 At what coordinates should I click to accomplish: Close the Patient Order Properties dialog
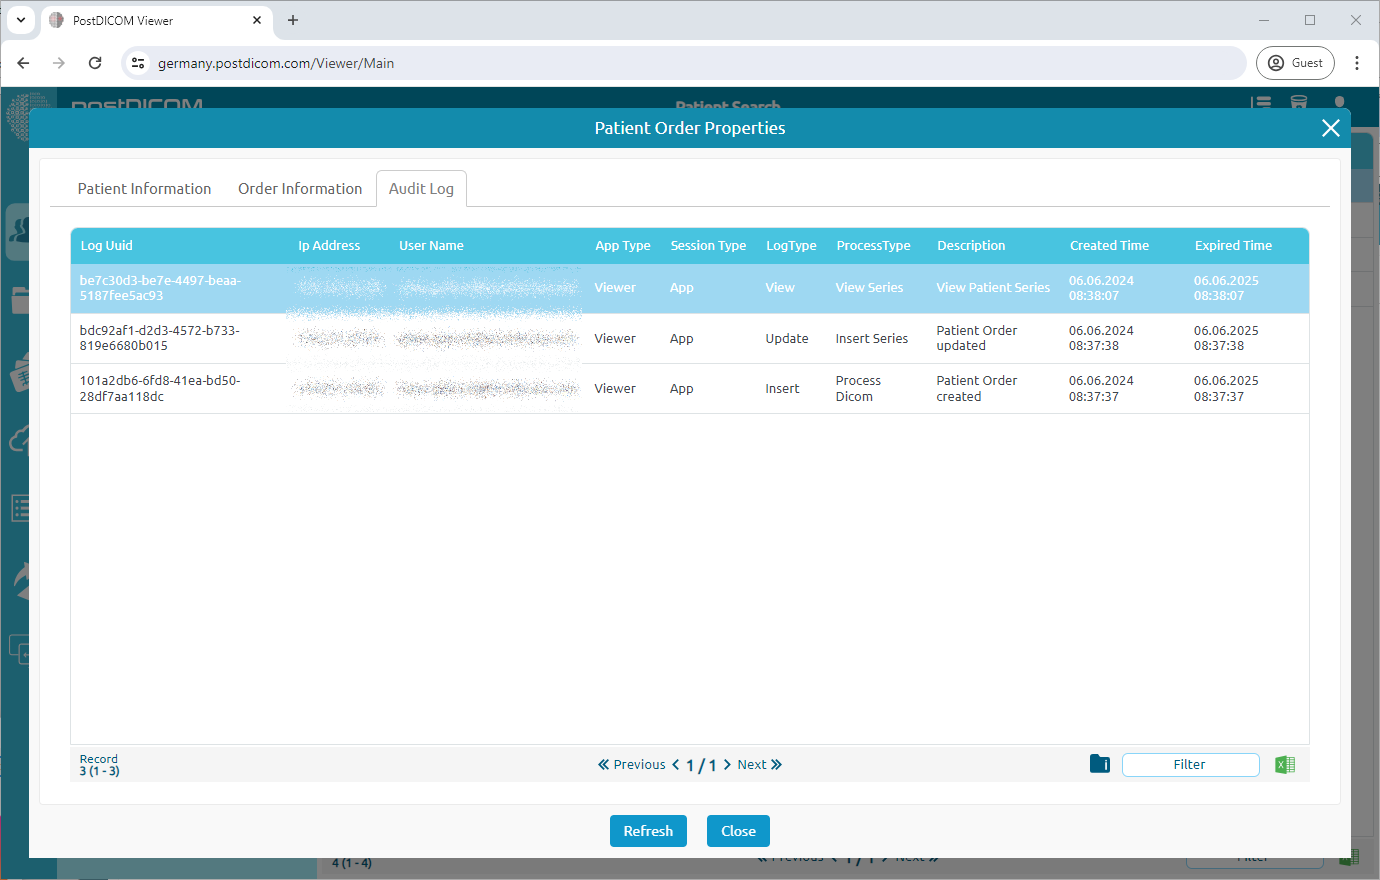point(1330,128)
